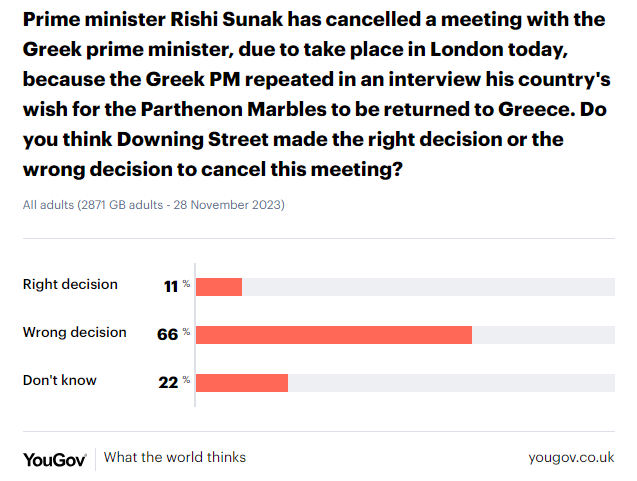
Task: Click the grey track of Don't know bar
Action: click(451, 383)
